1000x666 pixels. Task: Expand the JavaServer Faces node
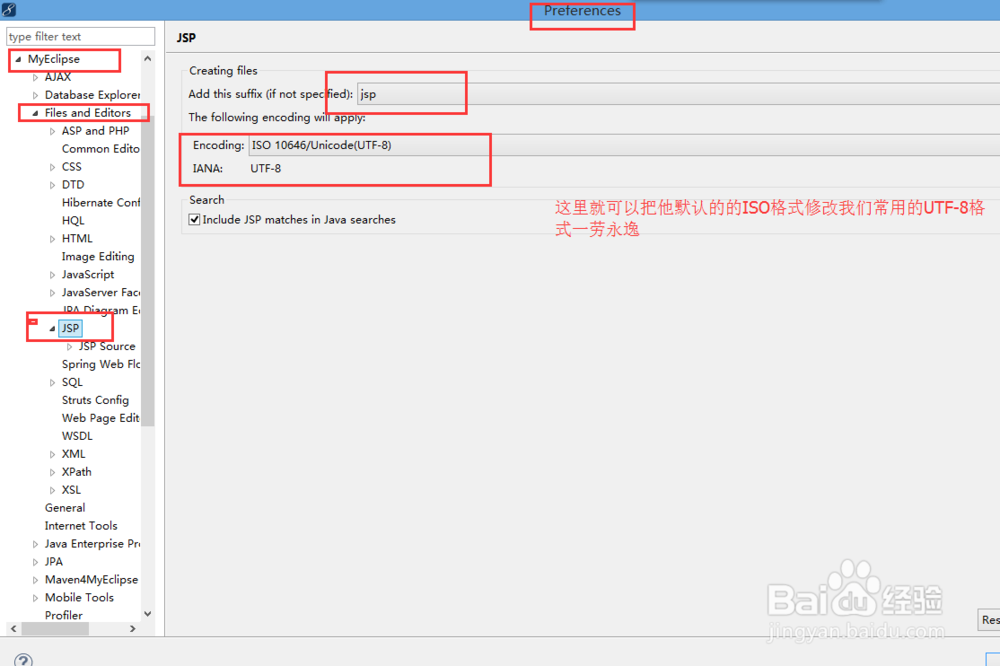coord(52,293)
